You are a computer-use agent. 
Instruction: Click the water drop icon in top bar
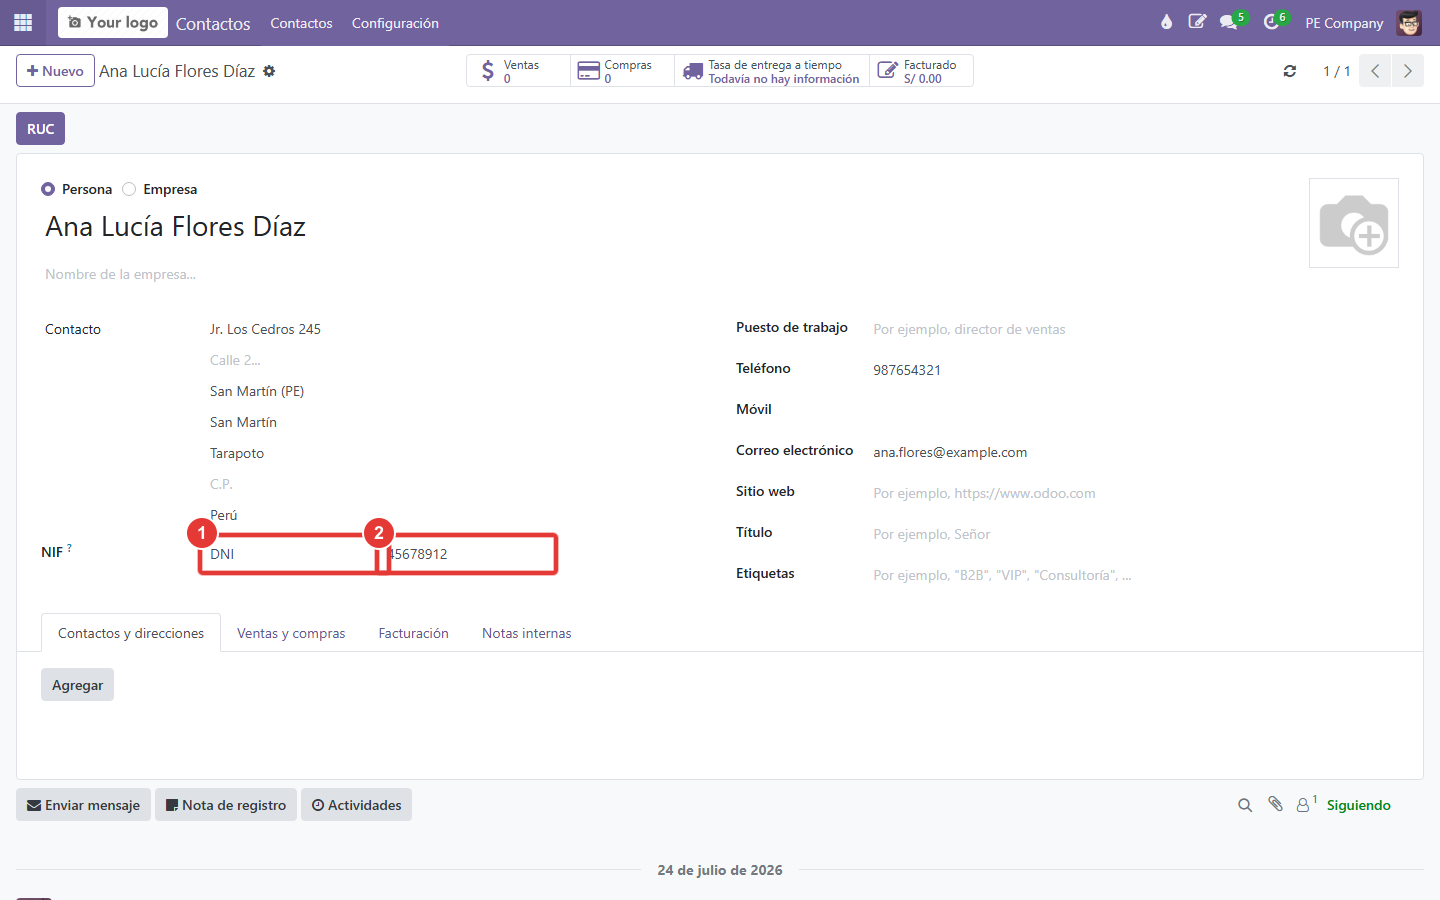pos(1166,22)
